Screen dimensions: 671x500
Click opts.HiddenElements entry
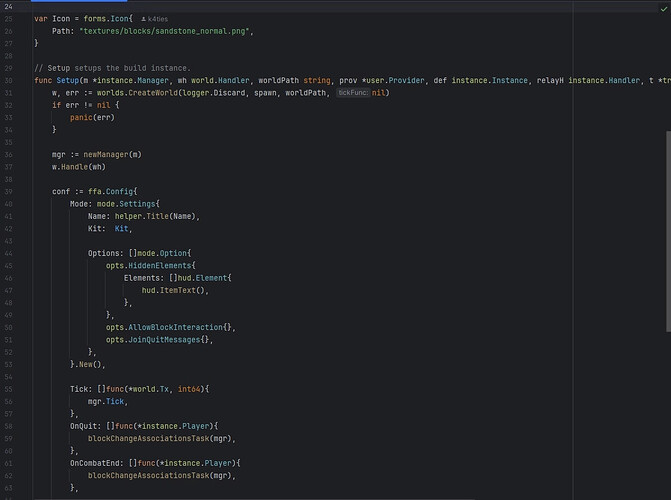point(151,265)
